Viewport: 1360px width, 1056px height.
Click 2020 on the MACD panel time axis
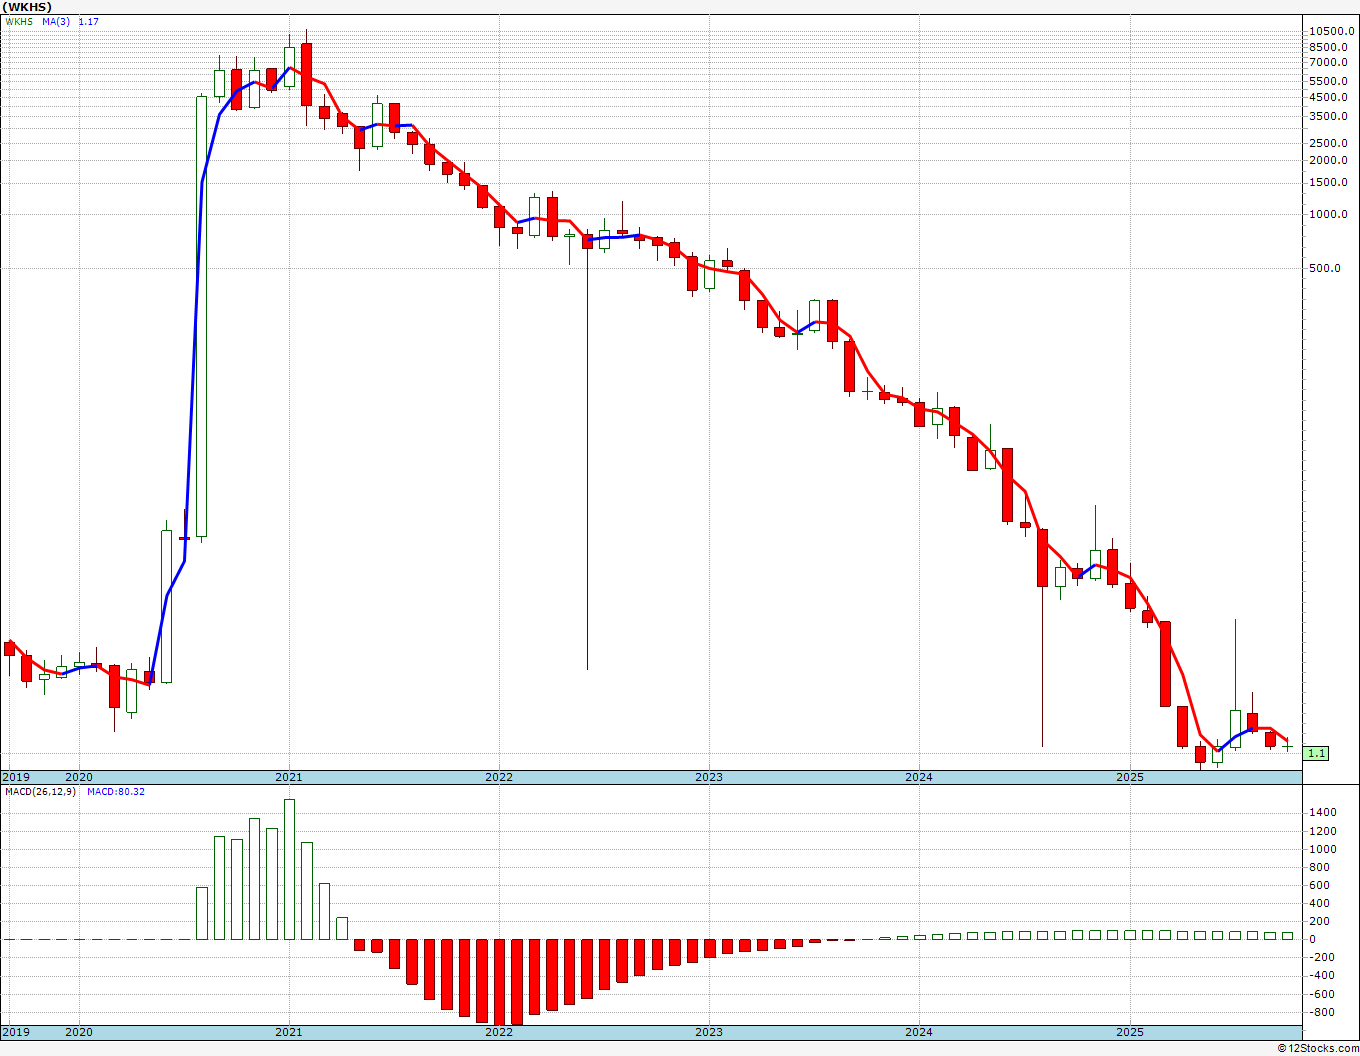coord(79,1031)
